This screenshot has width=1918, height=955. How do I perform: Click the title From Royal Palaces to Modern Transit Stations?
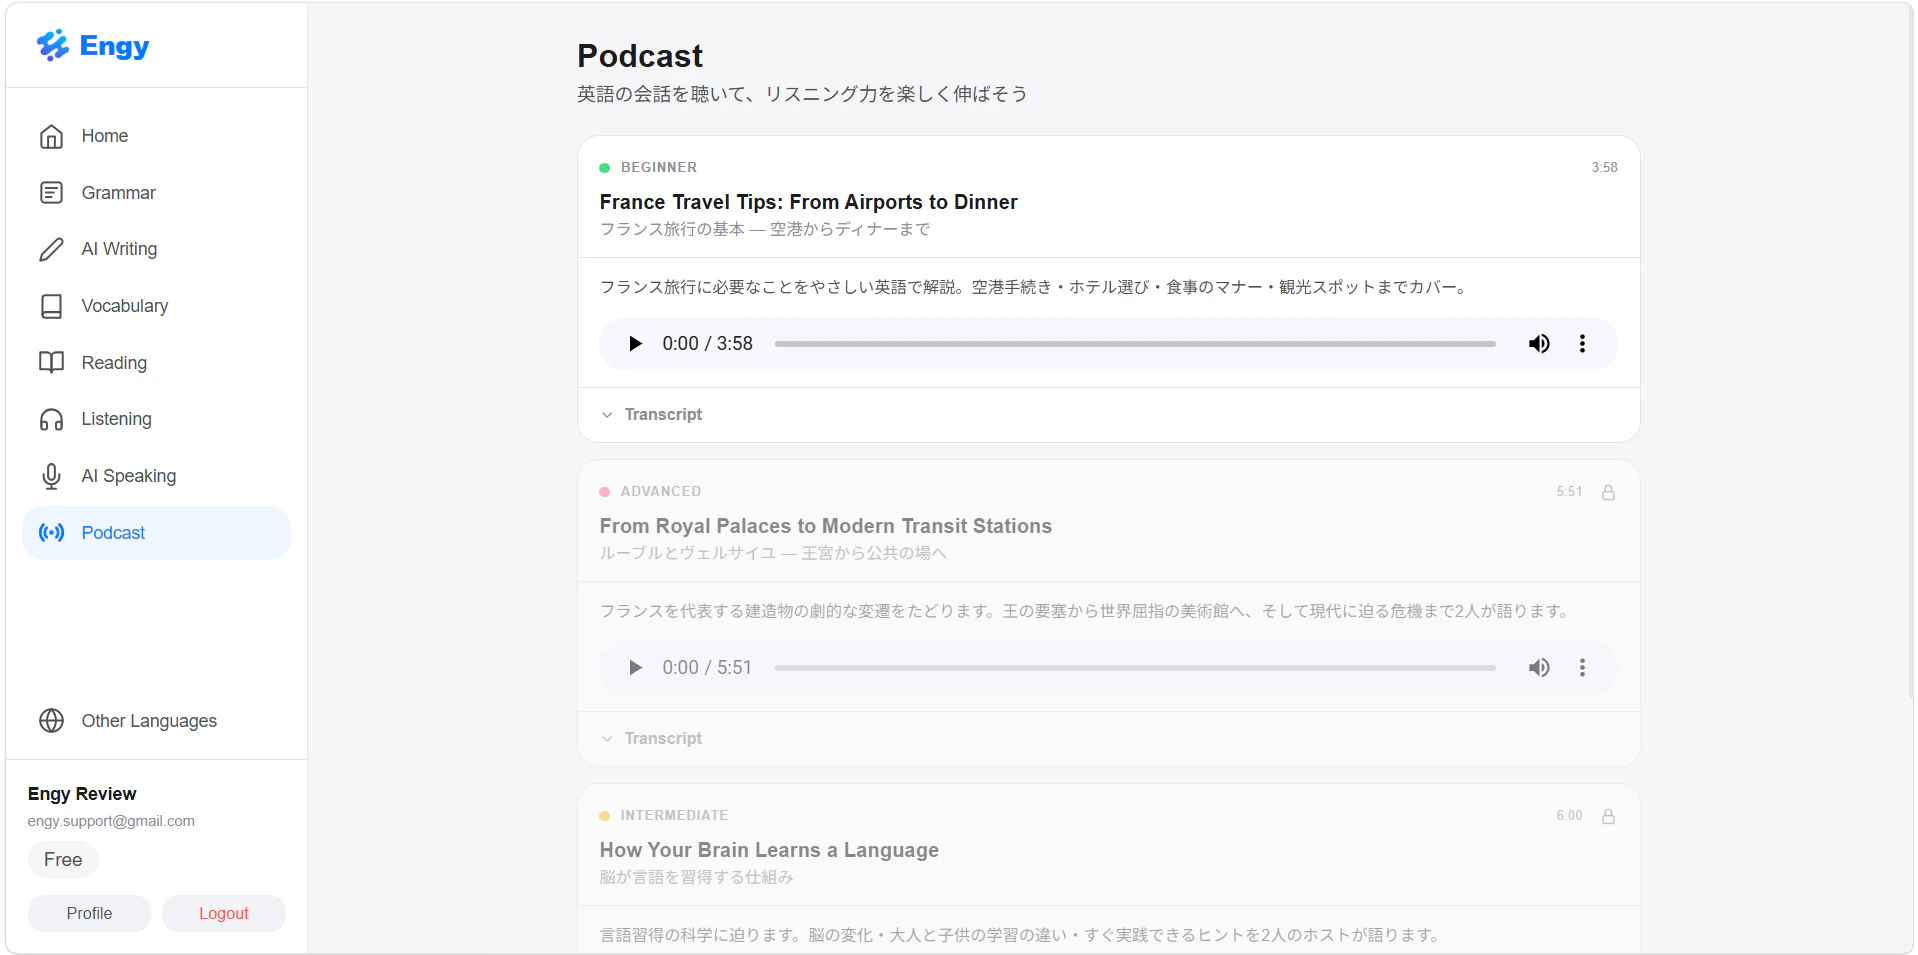(825, 526)
